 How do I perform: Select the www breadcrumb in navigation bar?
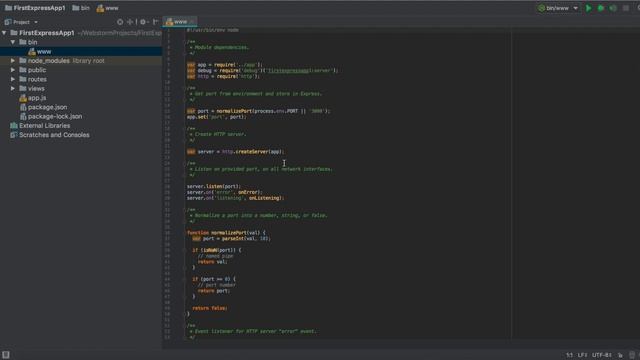click(x=108, y=8)
